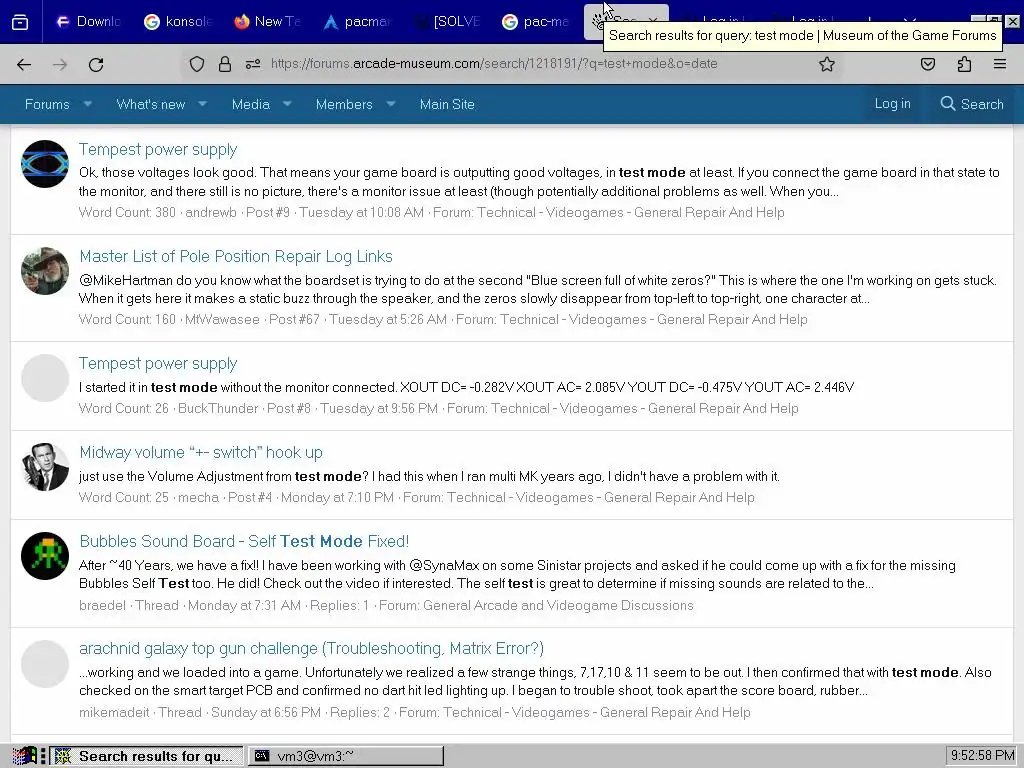Expand the Members dropdown arrow
Image resolution: width=1024 pixels, height=768 pixels.
(391, 104)
